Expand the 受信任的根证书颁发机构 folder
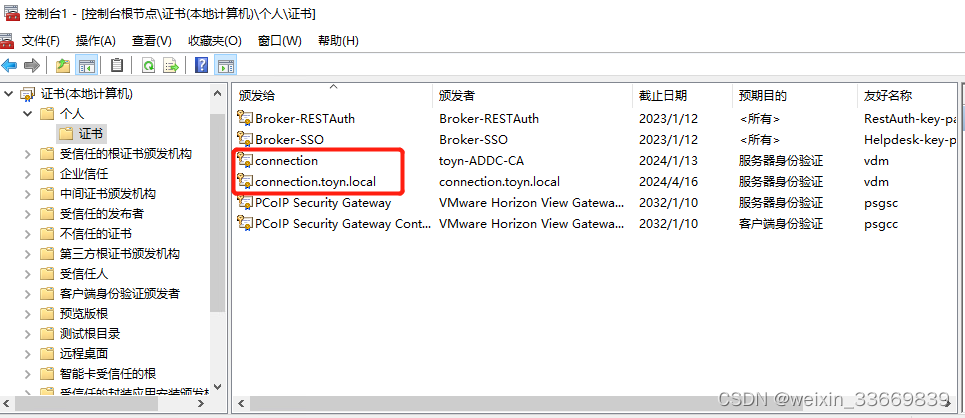Image resolution: width=965 pixels, height=418 pixels. [27, 154]
